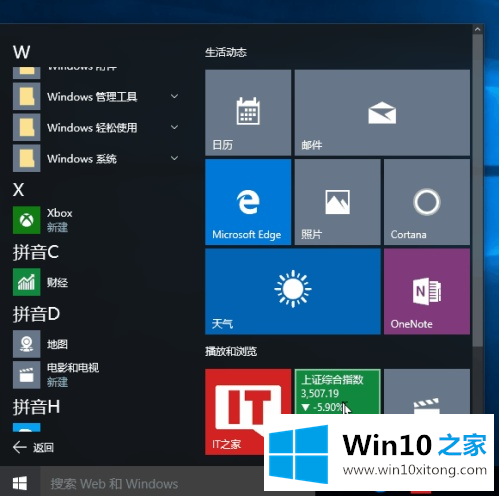Image resolution: width=499 pixels, height=496 pixels.
Task: Click the 返回 back button
Action: tap(33, 447)
